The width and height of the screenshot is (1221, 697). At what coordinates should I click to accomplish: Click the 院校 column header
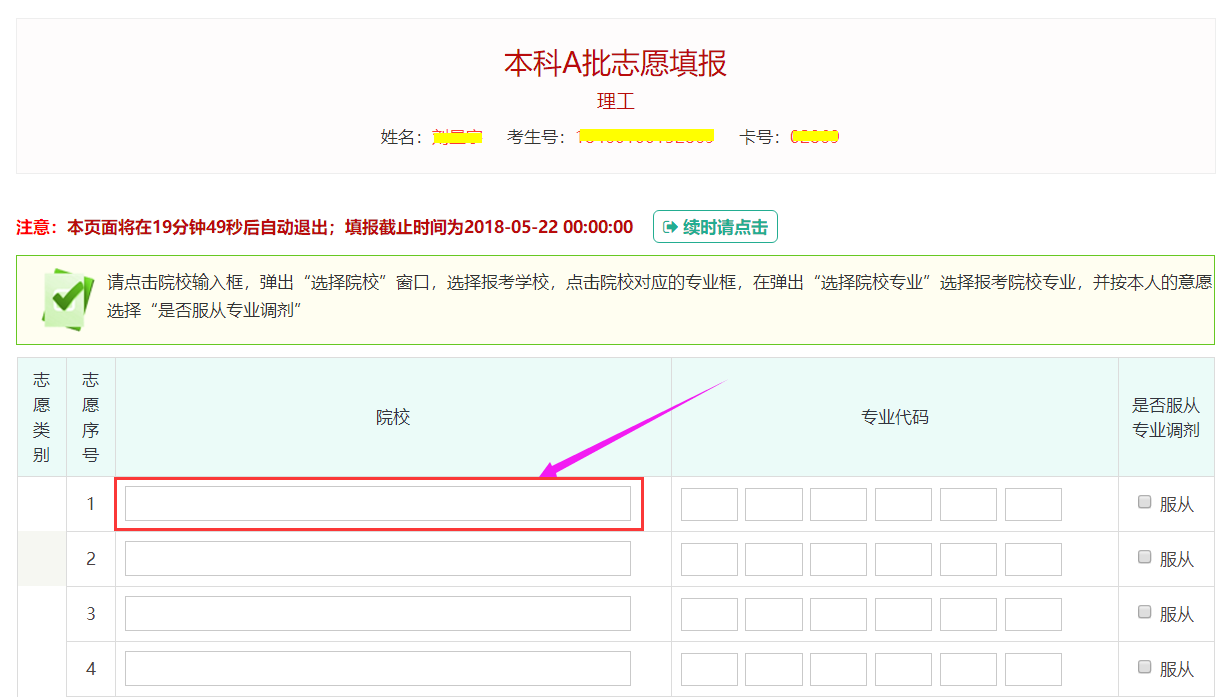393,417
